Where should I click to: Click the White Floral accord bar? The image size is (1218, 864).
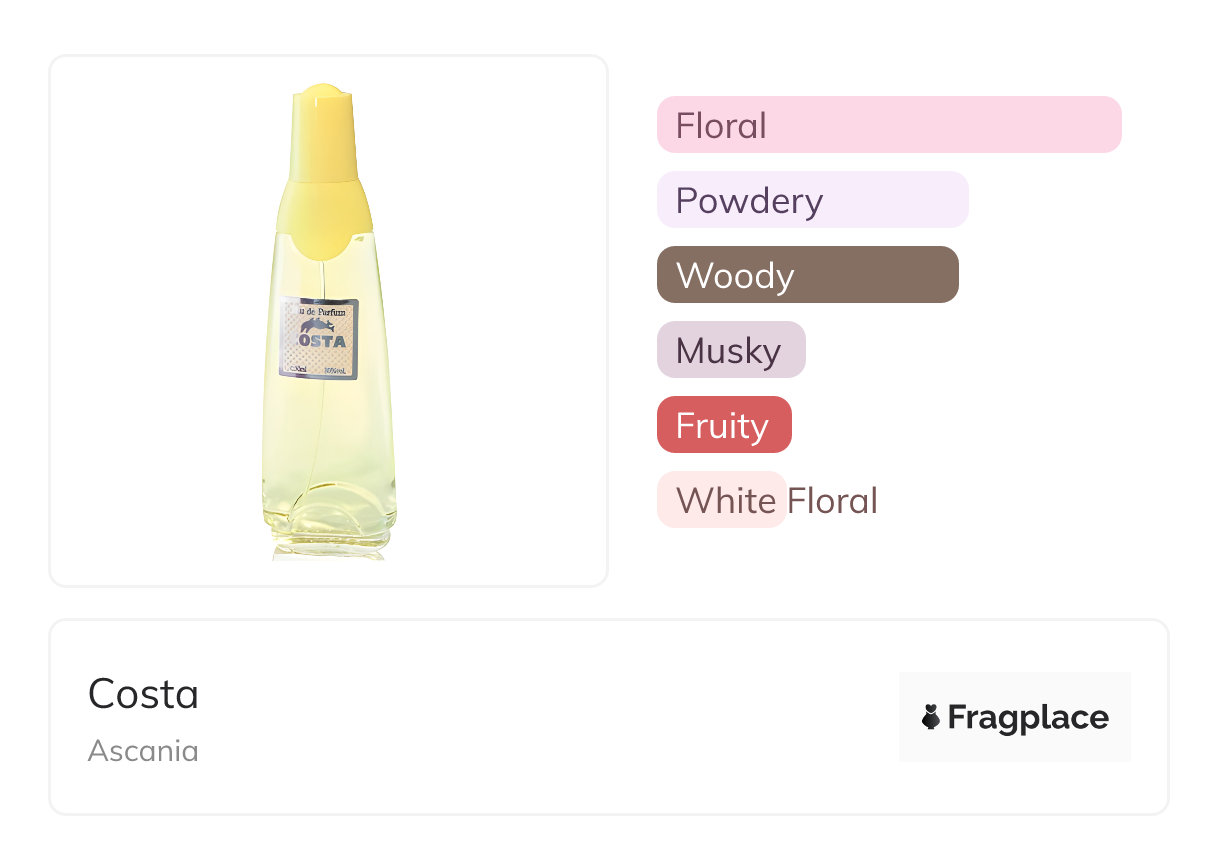pyautogui.click(x=721, y=500)
